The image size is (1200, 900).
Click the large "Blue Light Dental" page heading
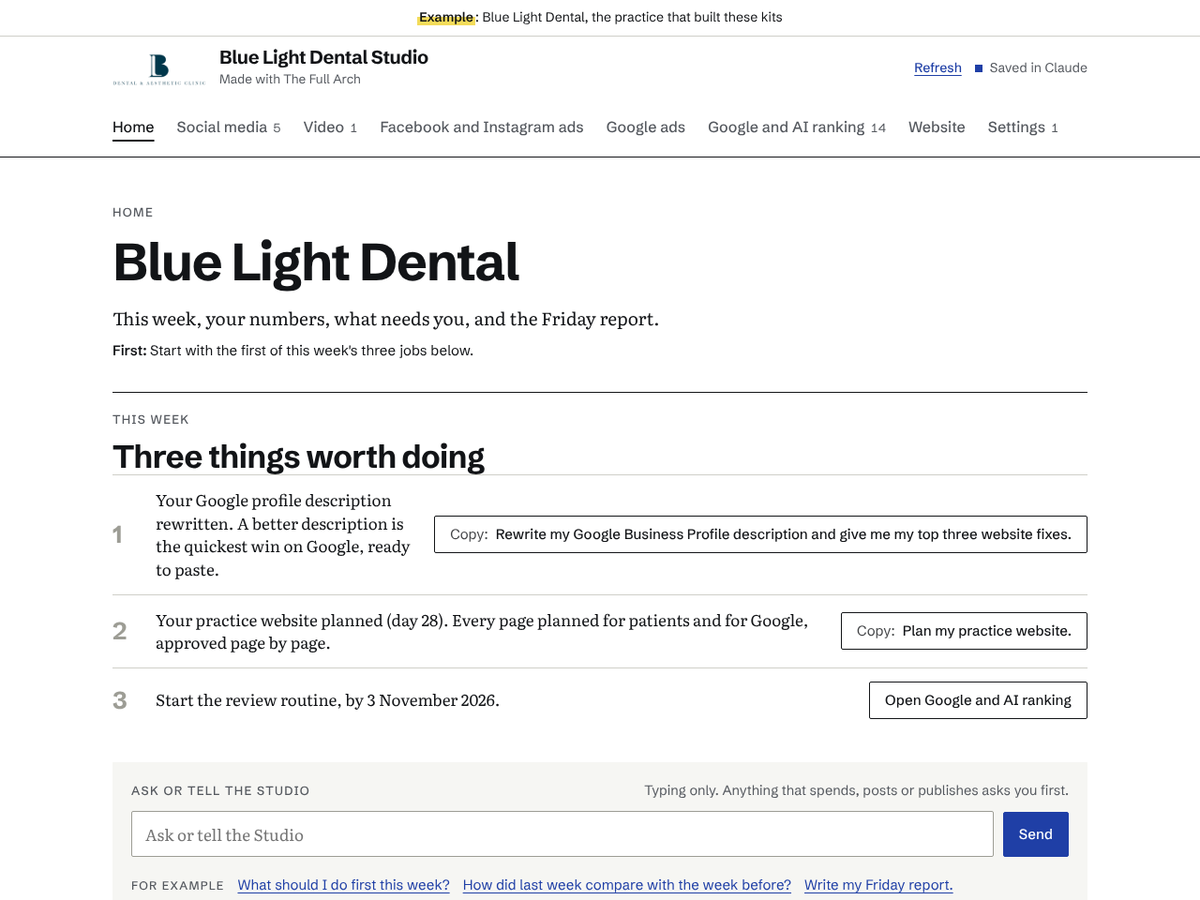[316, 262]
